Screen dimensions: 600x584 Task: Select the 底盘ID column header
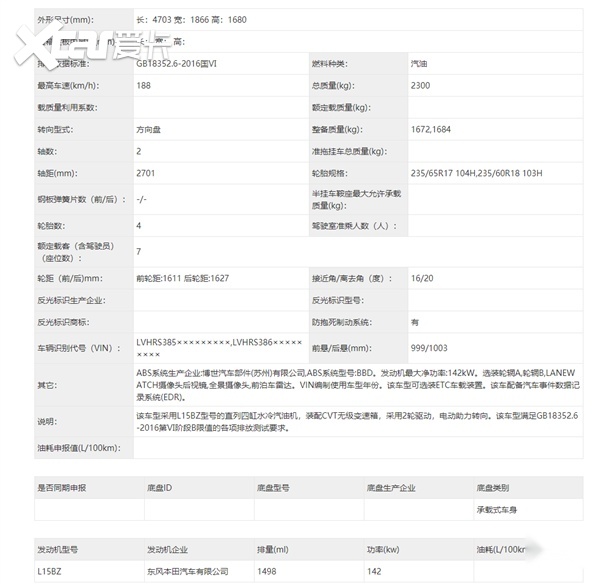[160, 488]
